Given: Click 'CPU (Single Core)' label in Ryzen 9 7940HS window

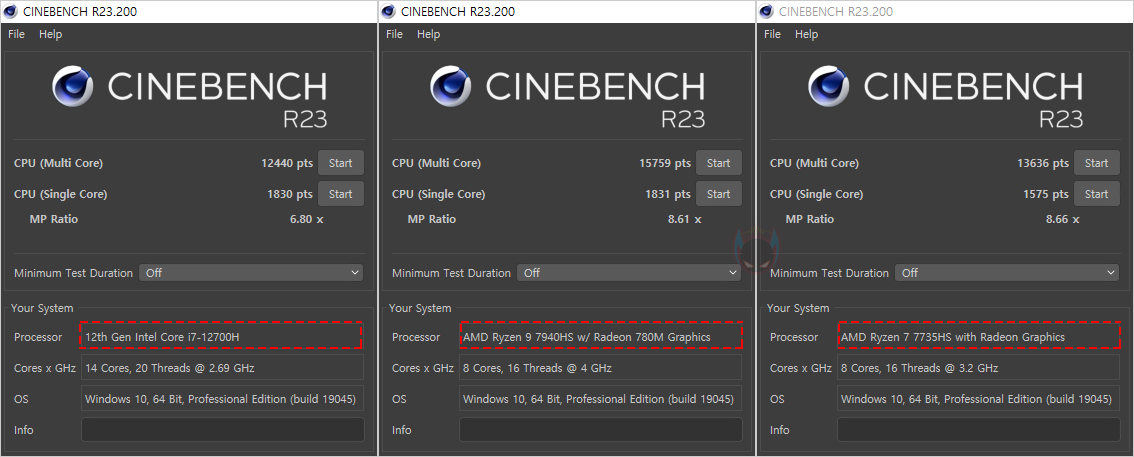Looking at the screenshot, I should coord(439,194).
